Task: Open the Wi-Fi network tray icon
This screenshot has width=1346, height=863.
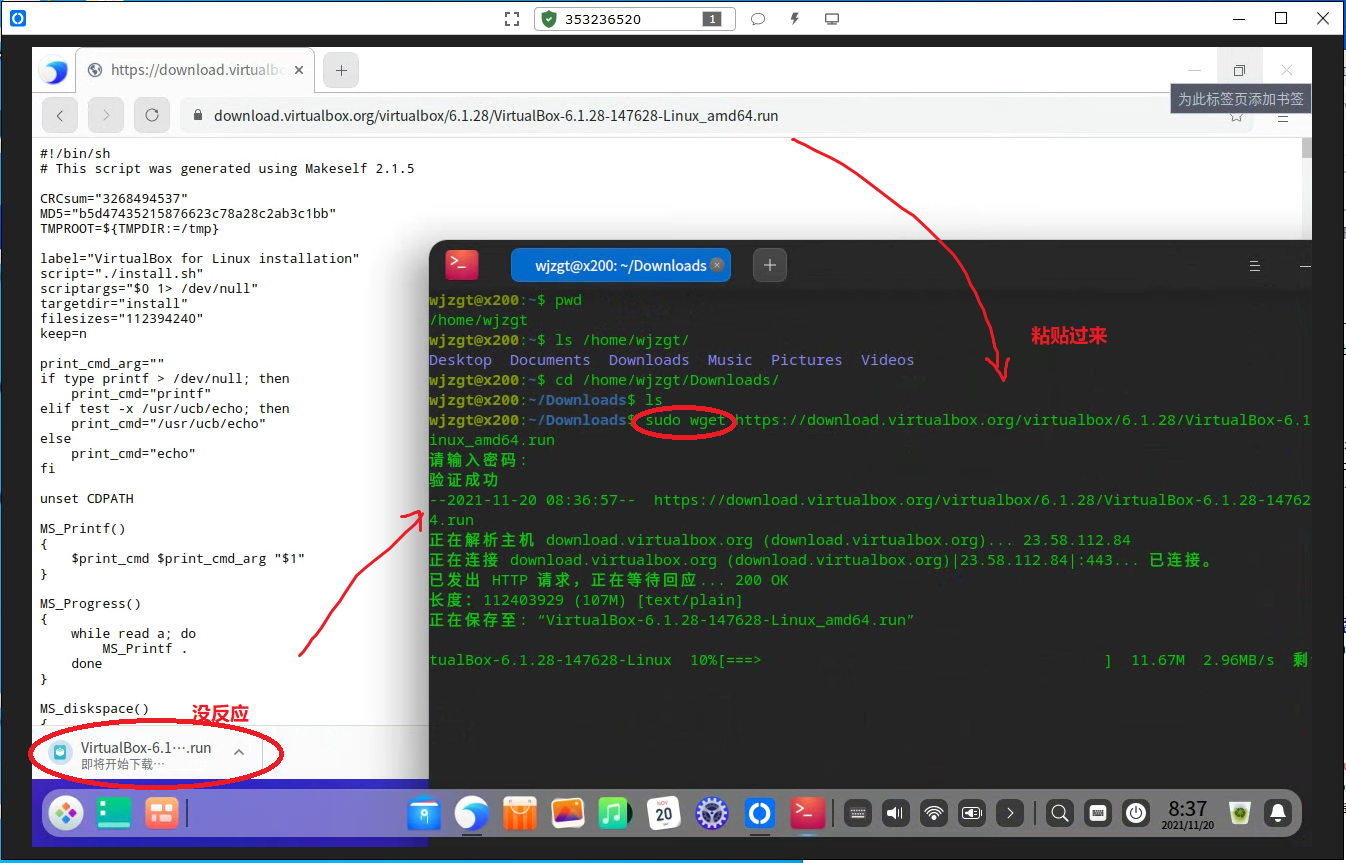Action: coord(934,813)
